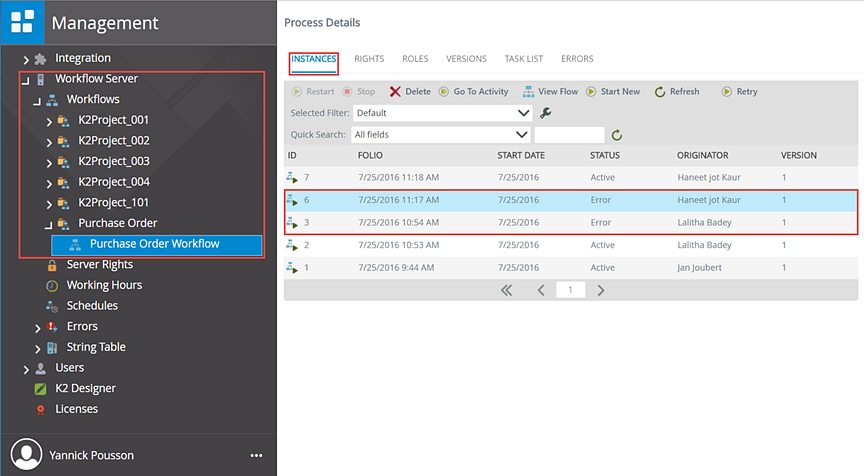Screen dimensions: 864x476
Task: Click the K2Project_003 folder icon
Action: pyautogui.click(x=63, y=162)
